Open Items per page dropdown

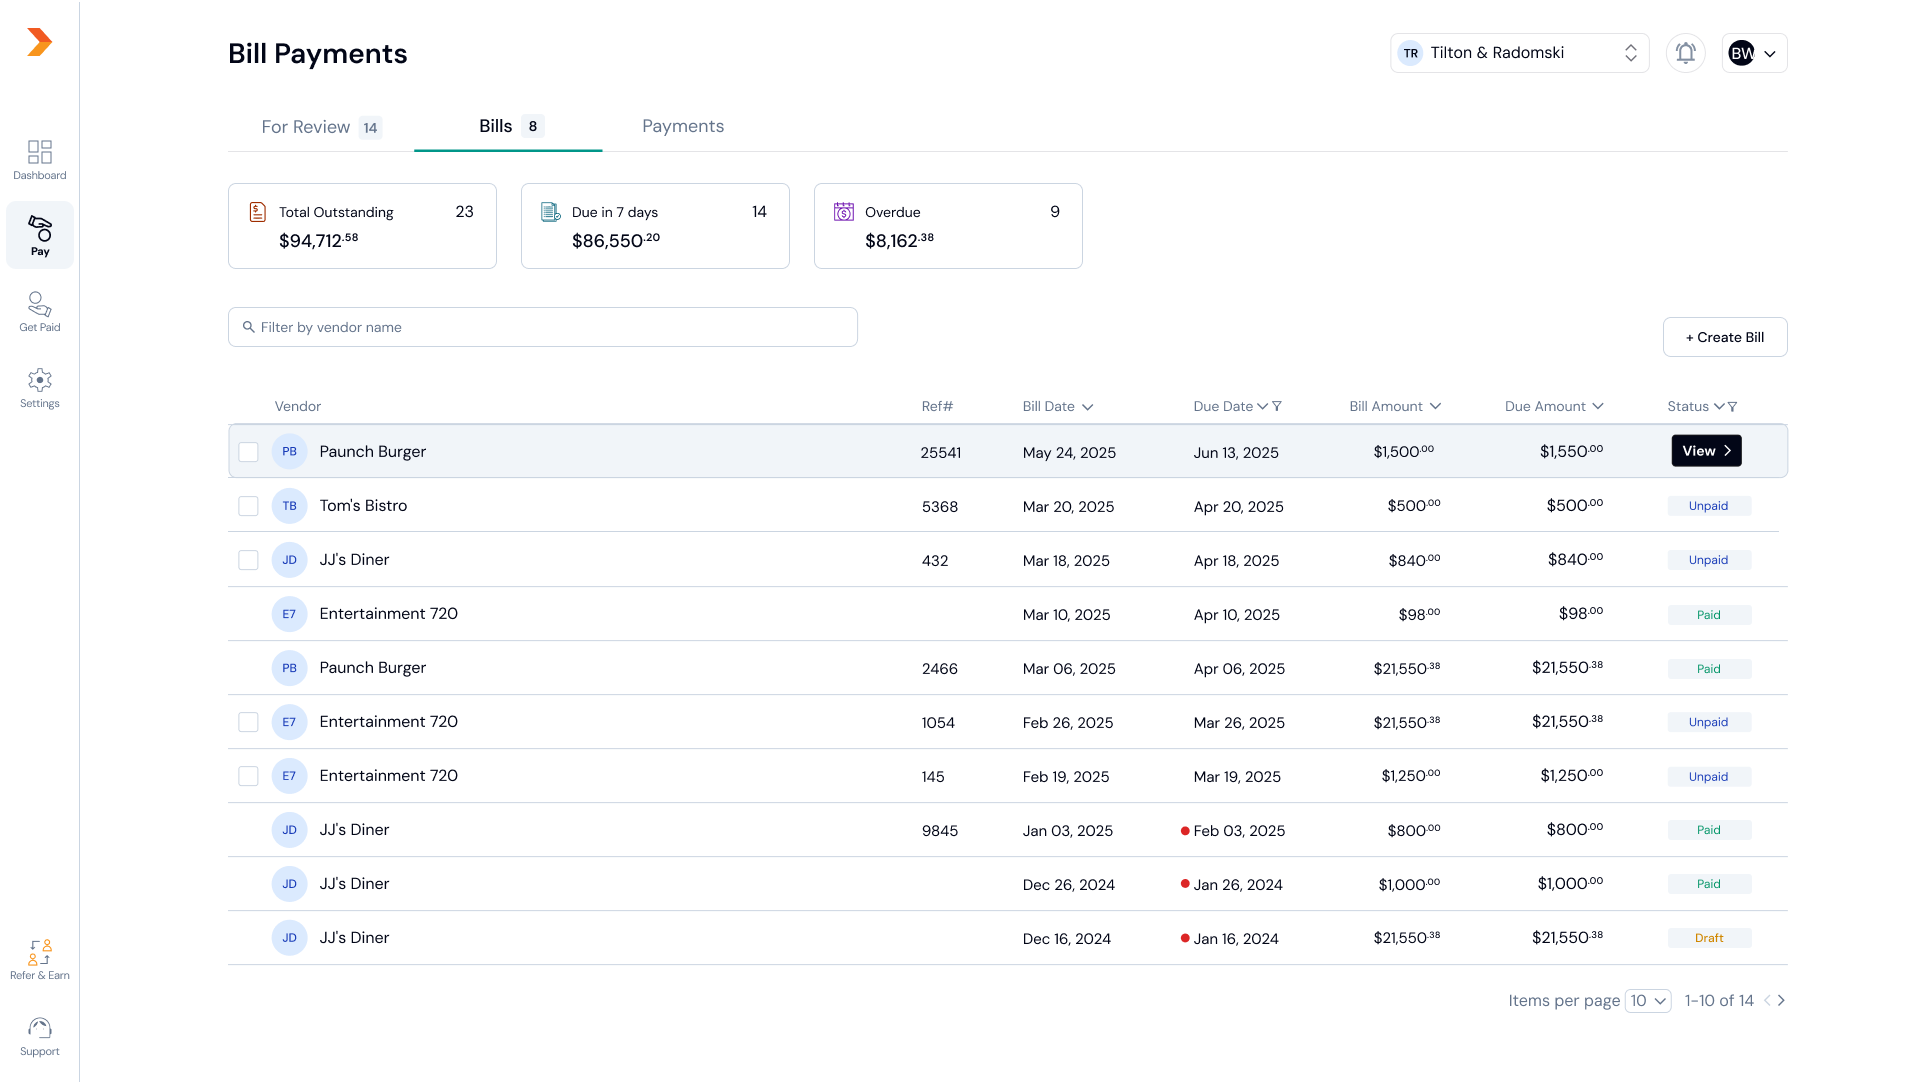1648,1000
